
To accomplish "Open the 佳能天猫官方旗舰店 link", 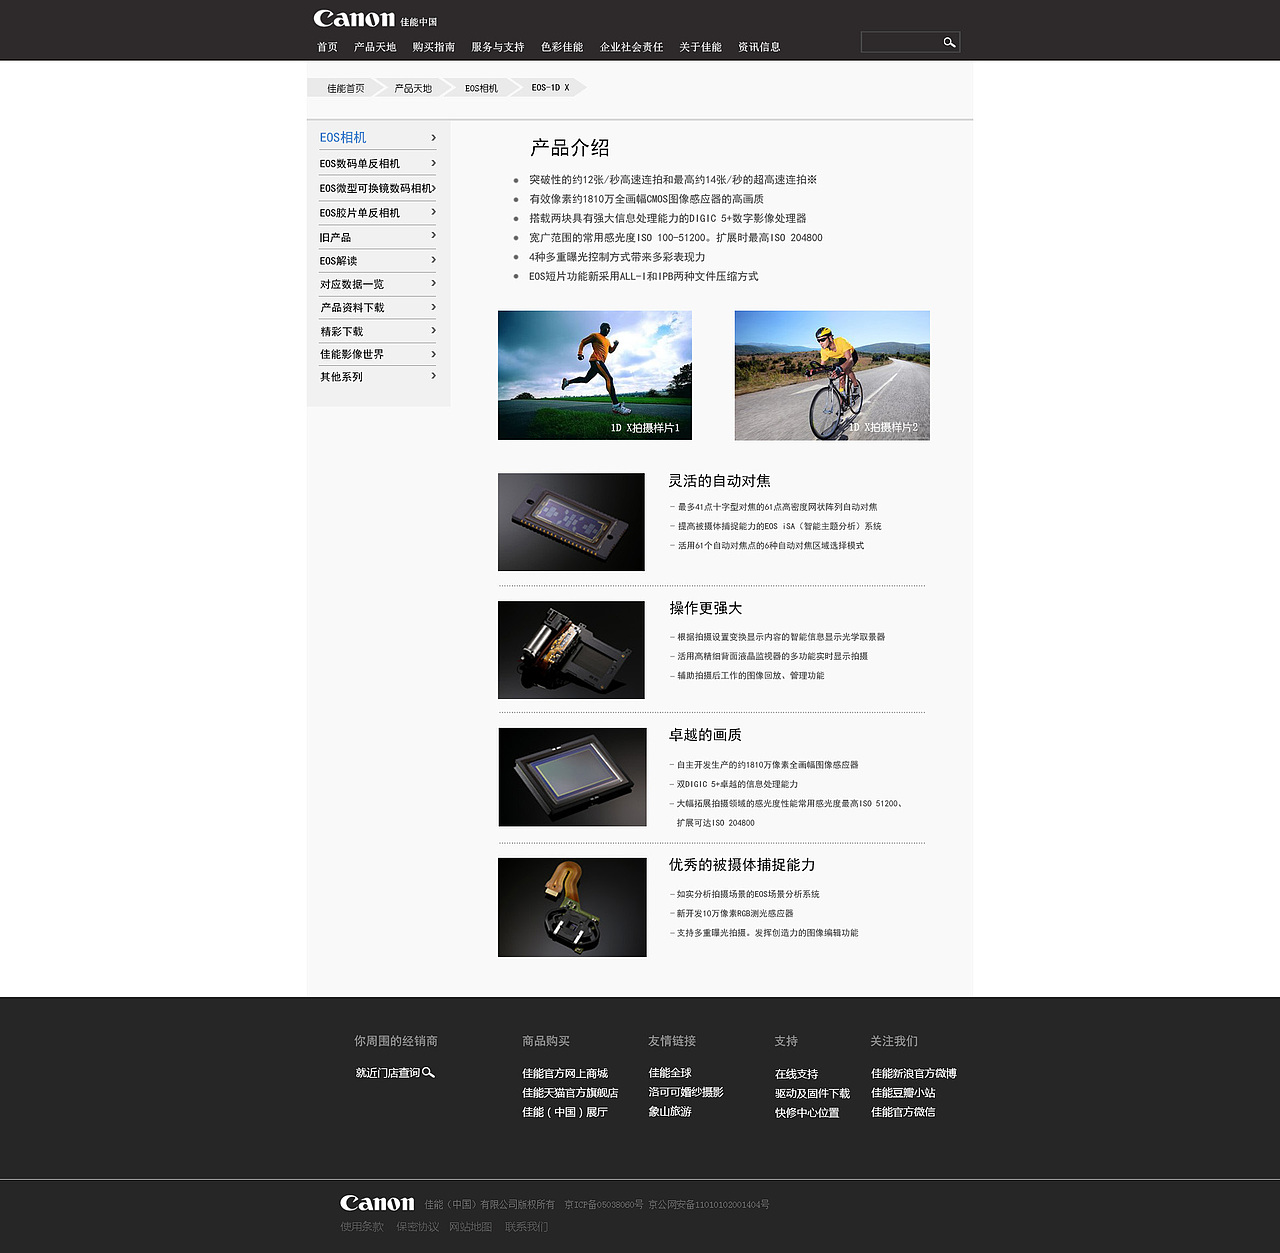I will click(570, 1093).
